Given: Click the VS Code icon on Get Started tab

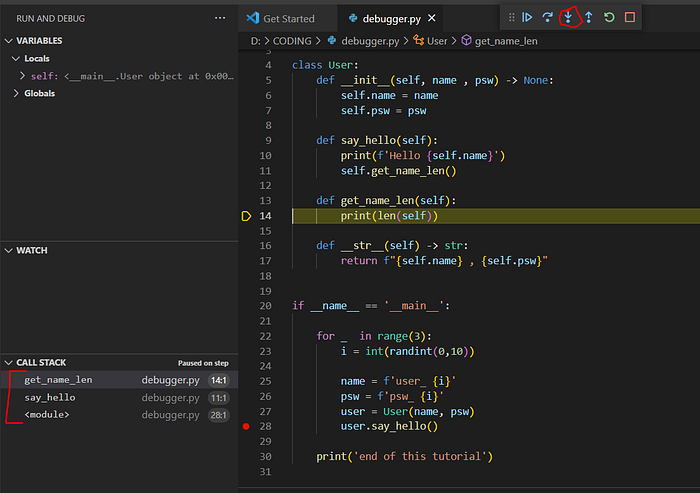Looking at the screenshot, I should click(x=253, y=18).
